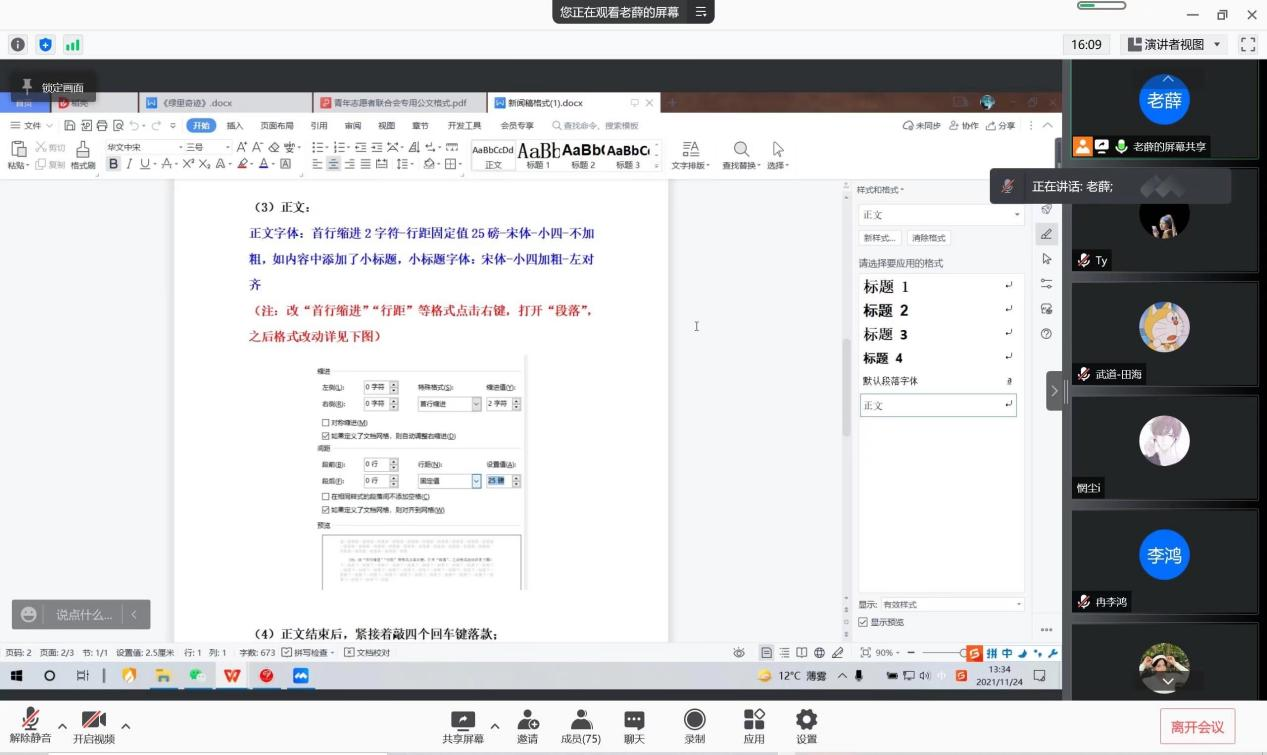Viewport: 1267px width, 755px height.
Task: Click the Bold formatting icon
Action: (x=113, y=164)
